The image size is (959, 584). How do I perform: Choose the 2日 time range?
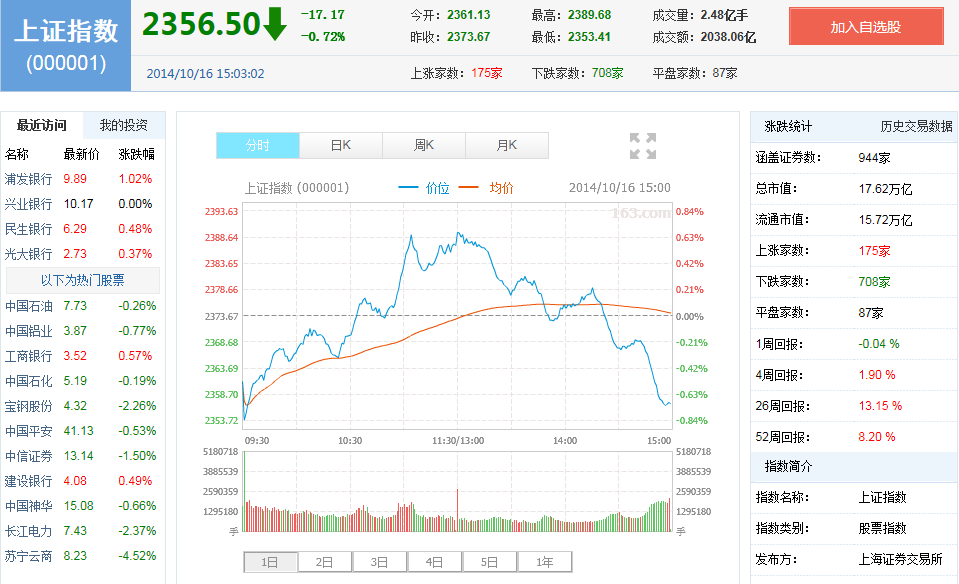(324, 562)
